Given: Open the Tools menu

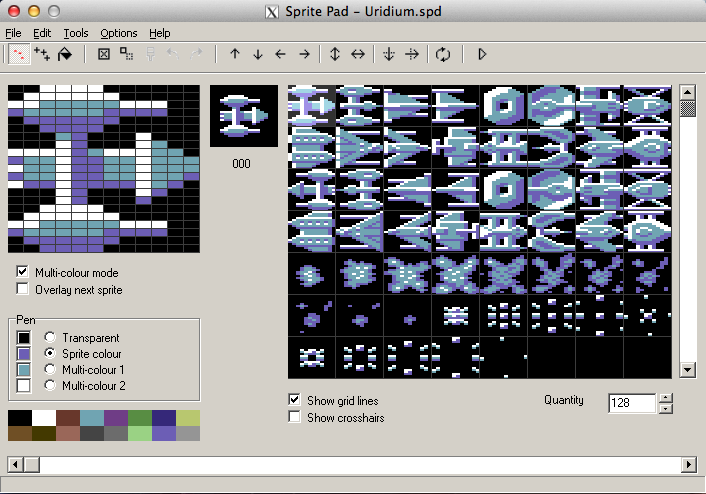Looking at the screenshot, I should 76,33.
